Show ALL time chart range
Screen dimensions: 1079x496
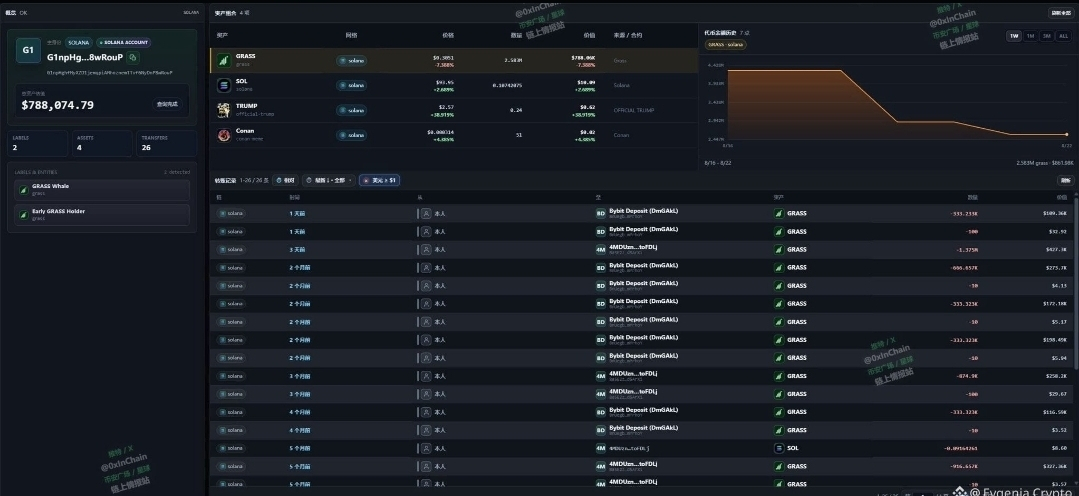[1063, 36]
